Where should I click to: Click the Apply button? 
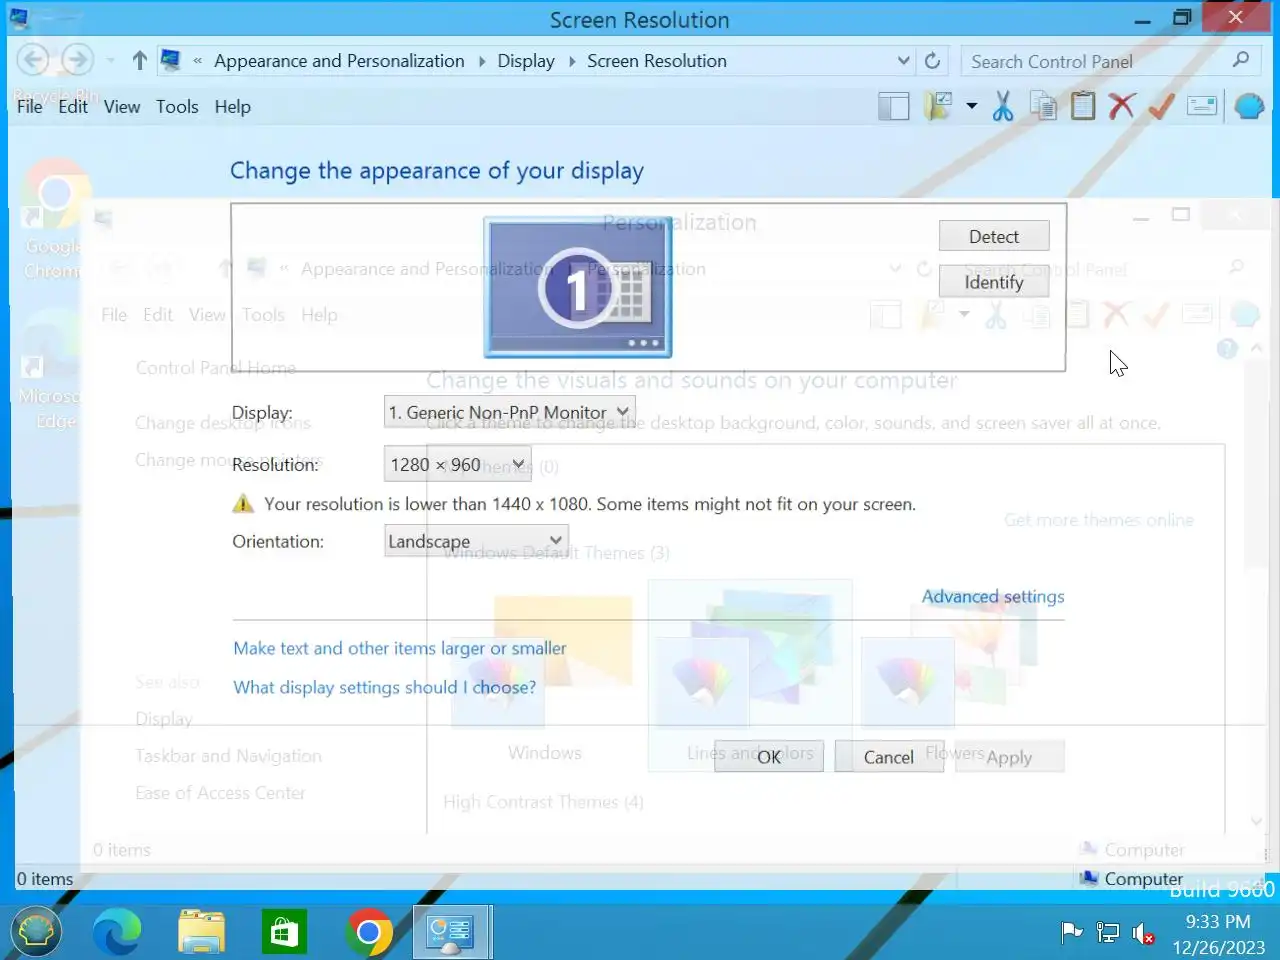[1009, 757]
